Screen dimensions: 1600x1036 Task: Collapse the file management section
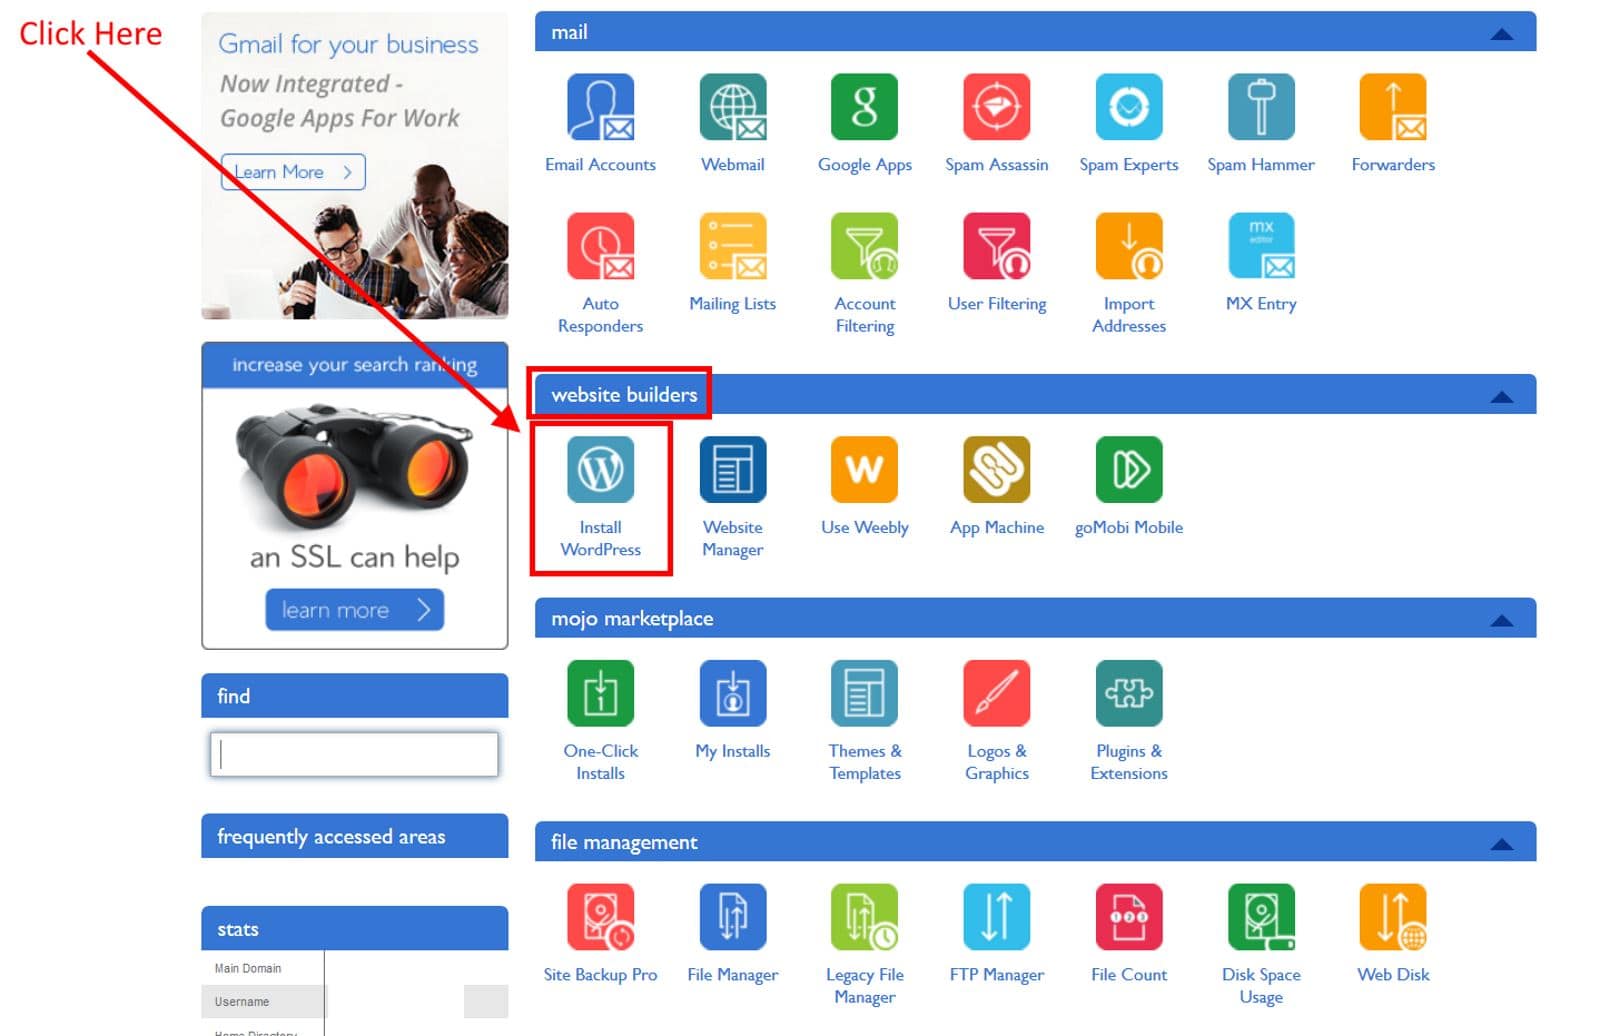[x=1501, y=844]
